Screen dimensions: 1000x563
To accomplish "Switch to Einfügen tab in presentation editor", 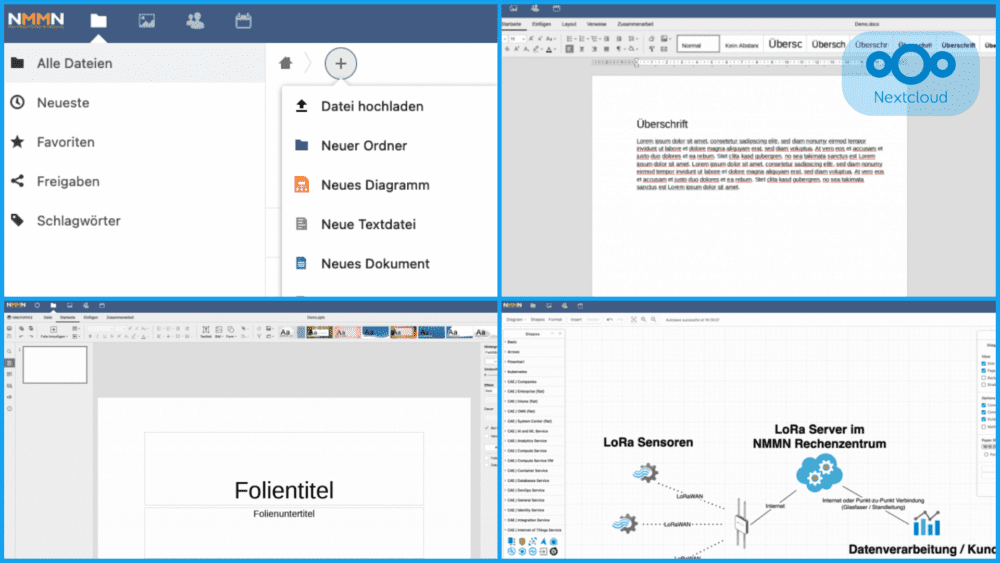I will (91, 318).
